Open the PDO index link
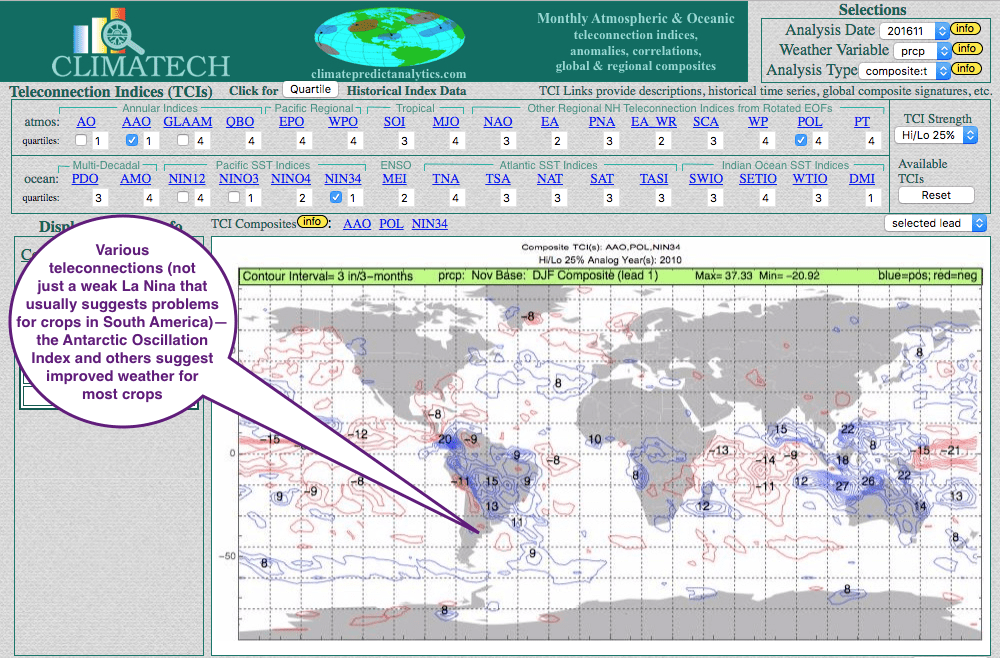 (86, 179)
